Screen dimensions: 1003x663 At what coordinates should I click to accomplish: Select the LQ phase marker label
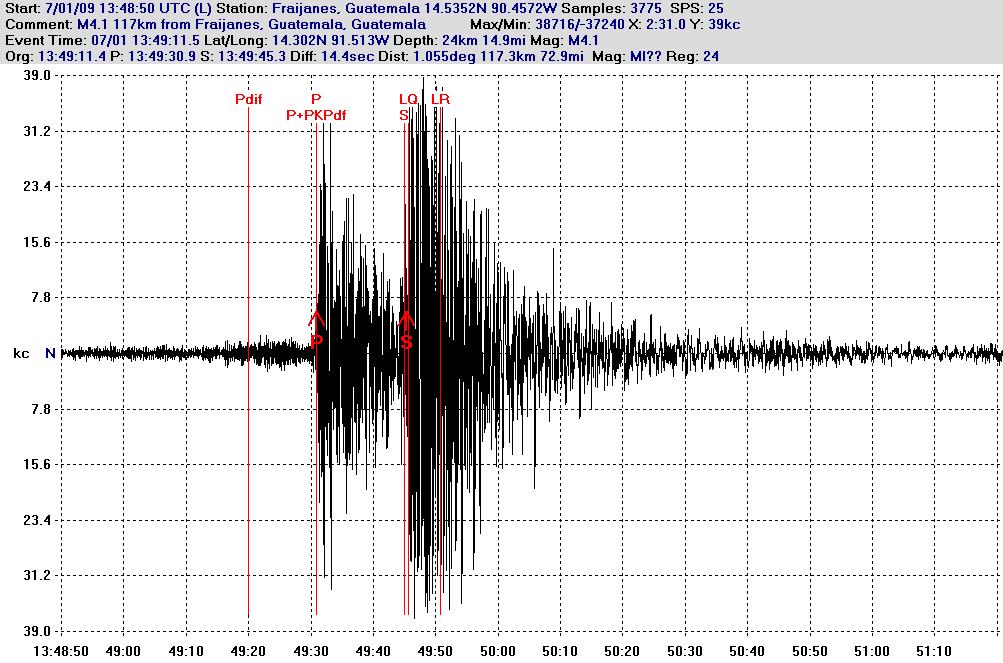coord(408,99)
